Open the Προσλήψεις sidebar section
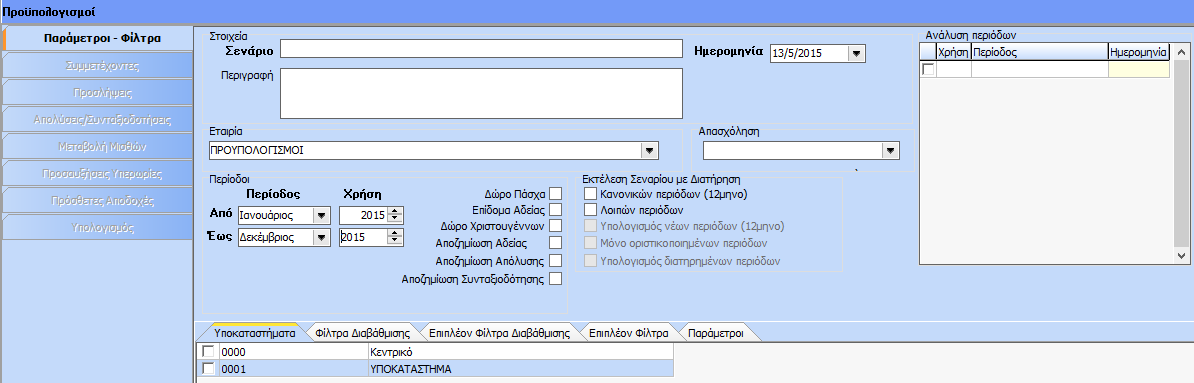Viewport: 1194px width, 383px height. [x=97, y=93]
